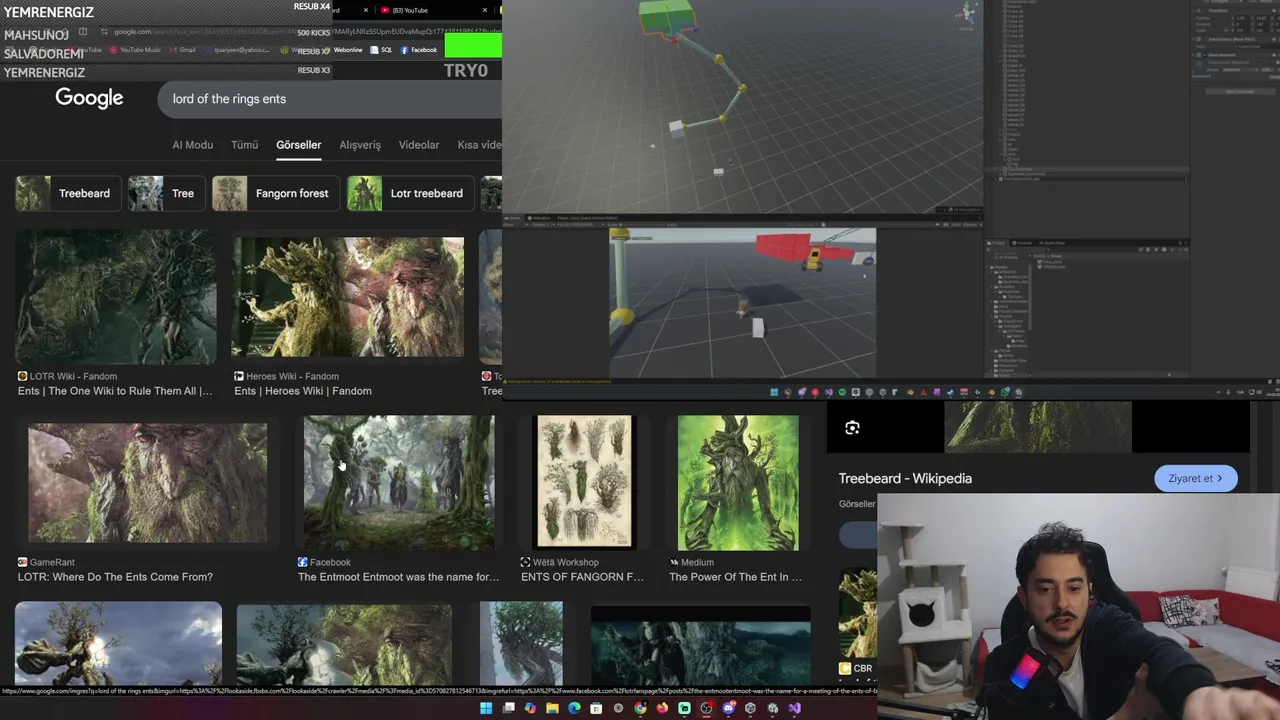Open the Heroes Wiki Treebeard face image
Screen dimensions: 1280x720
348,297
